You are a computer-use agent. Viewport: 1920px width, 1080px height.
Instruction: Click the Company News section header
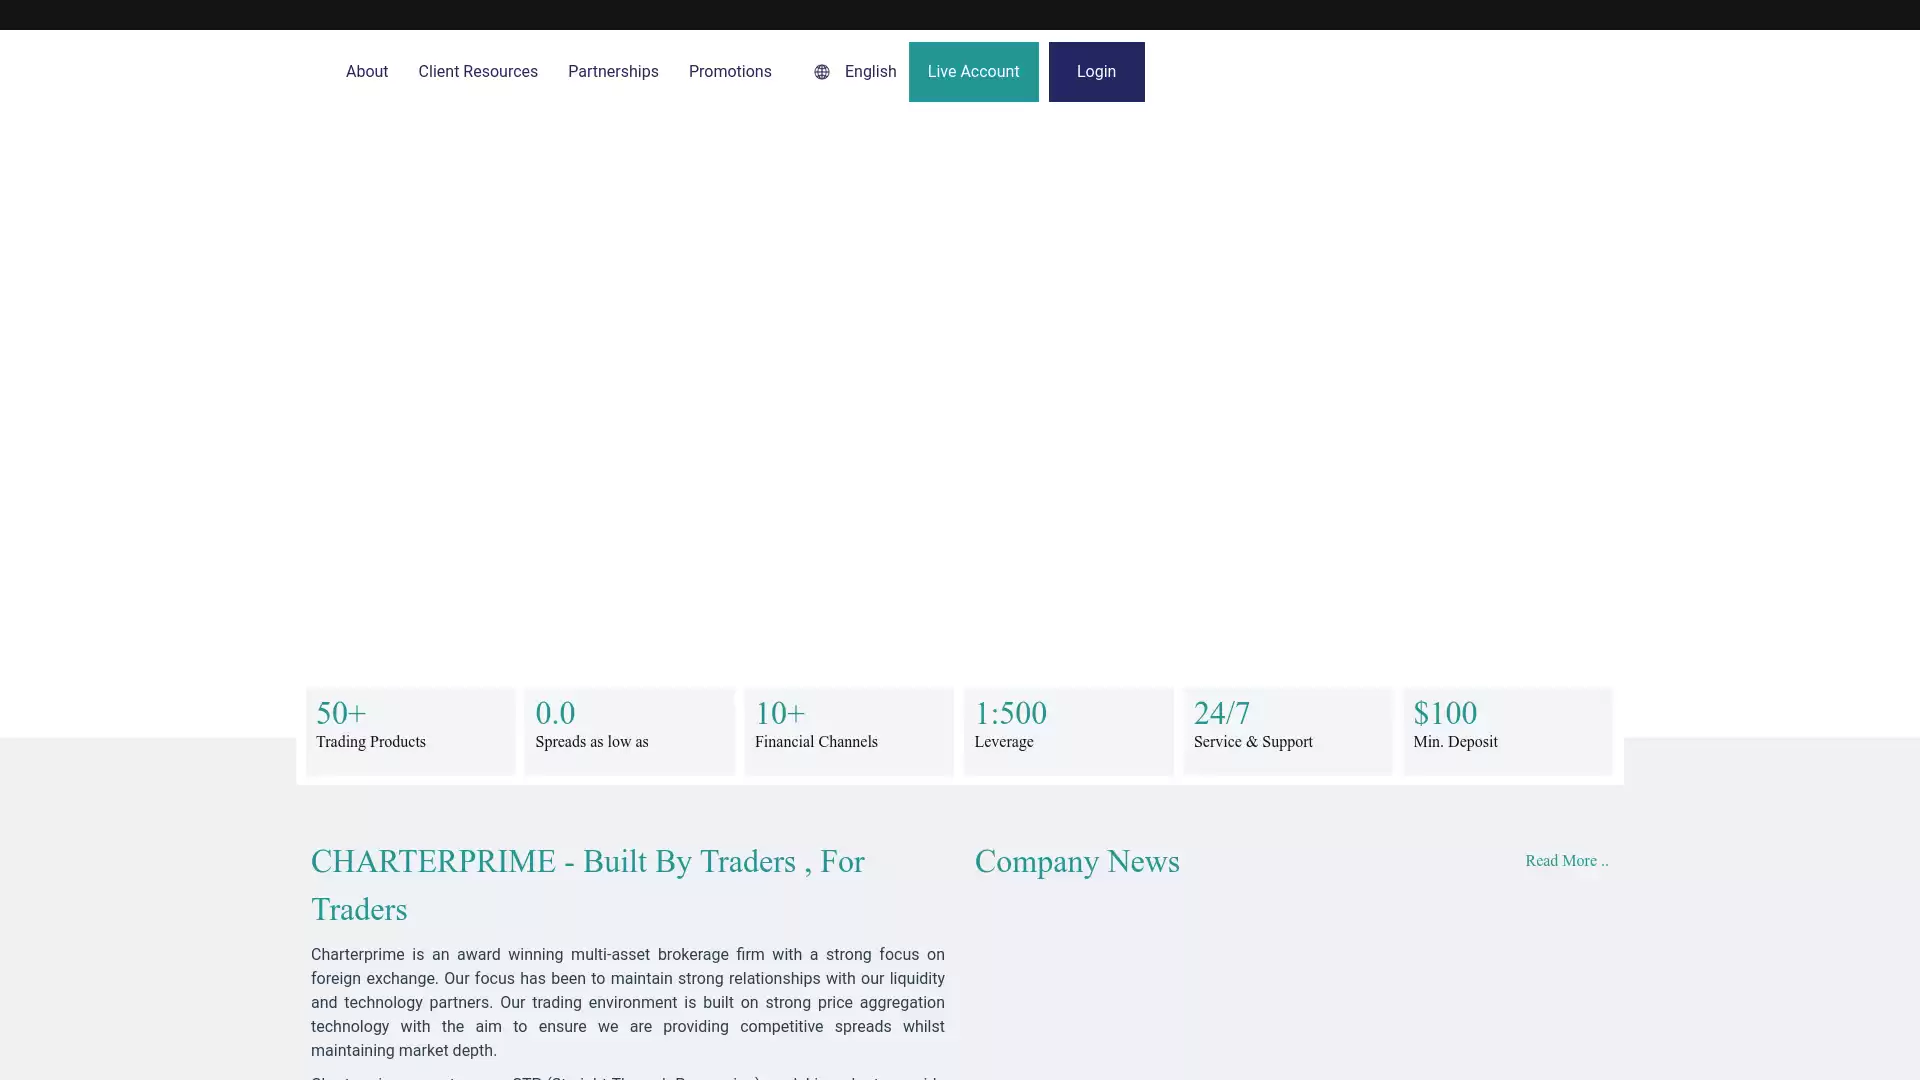coord(1077,860)
